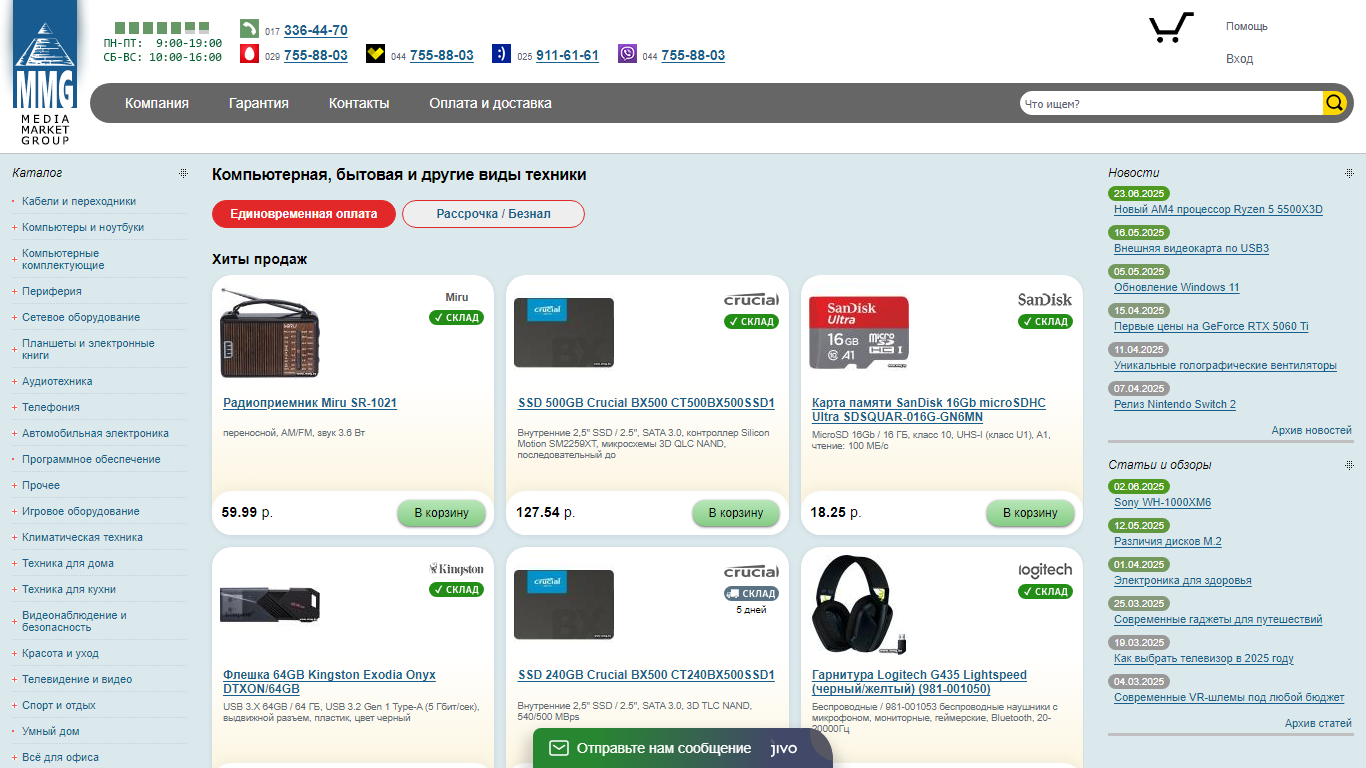Open Архив новостей link
The width and height of the screenshot is (1366, 768).
point(1311,430)
